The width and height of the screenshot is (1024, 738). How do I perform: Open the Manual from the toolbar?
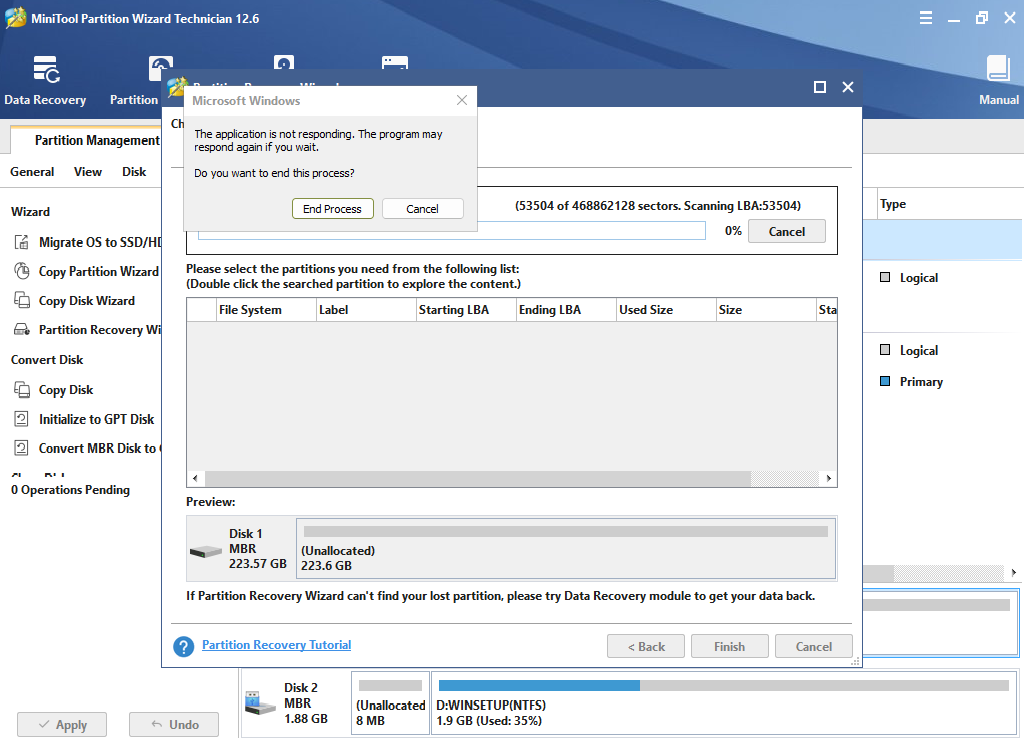click(999, 80)
